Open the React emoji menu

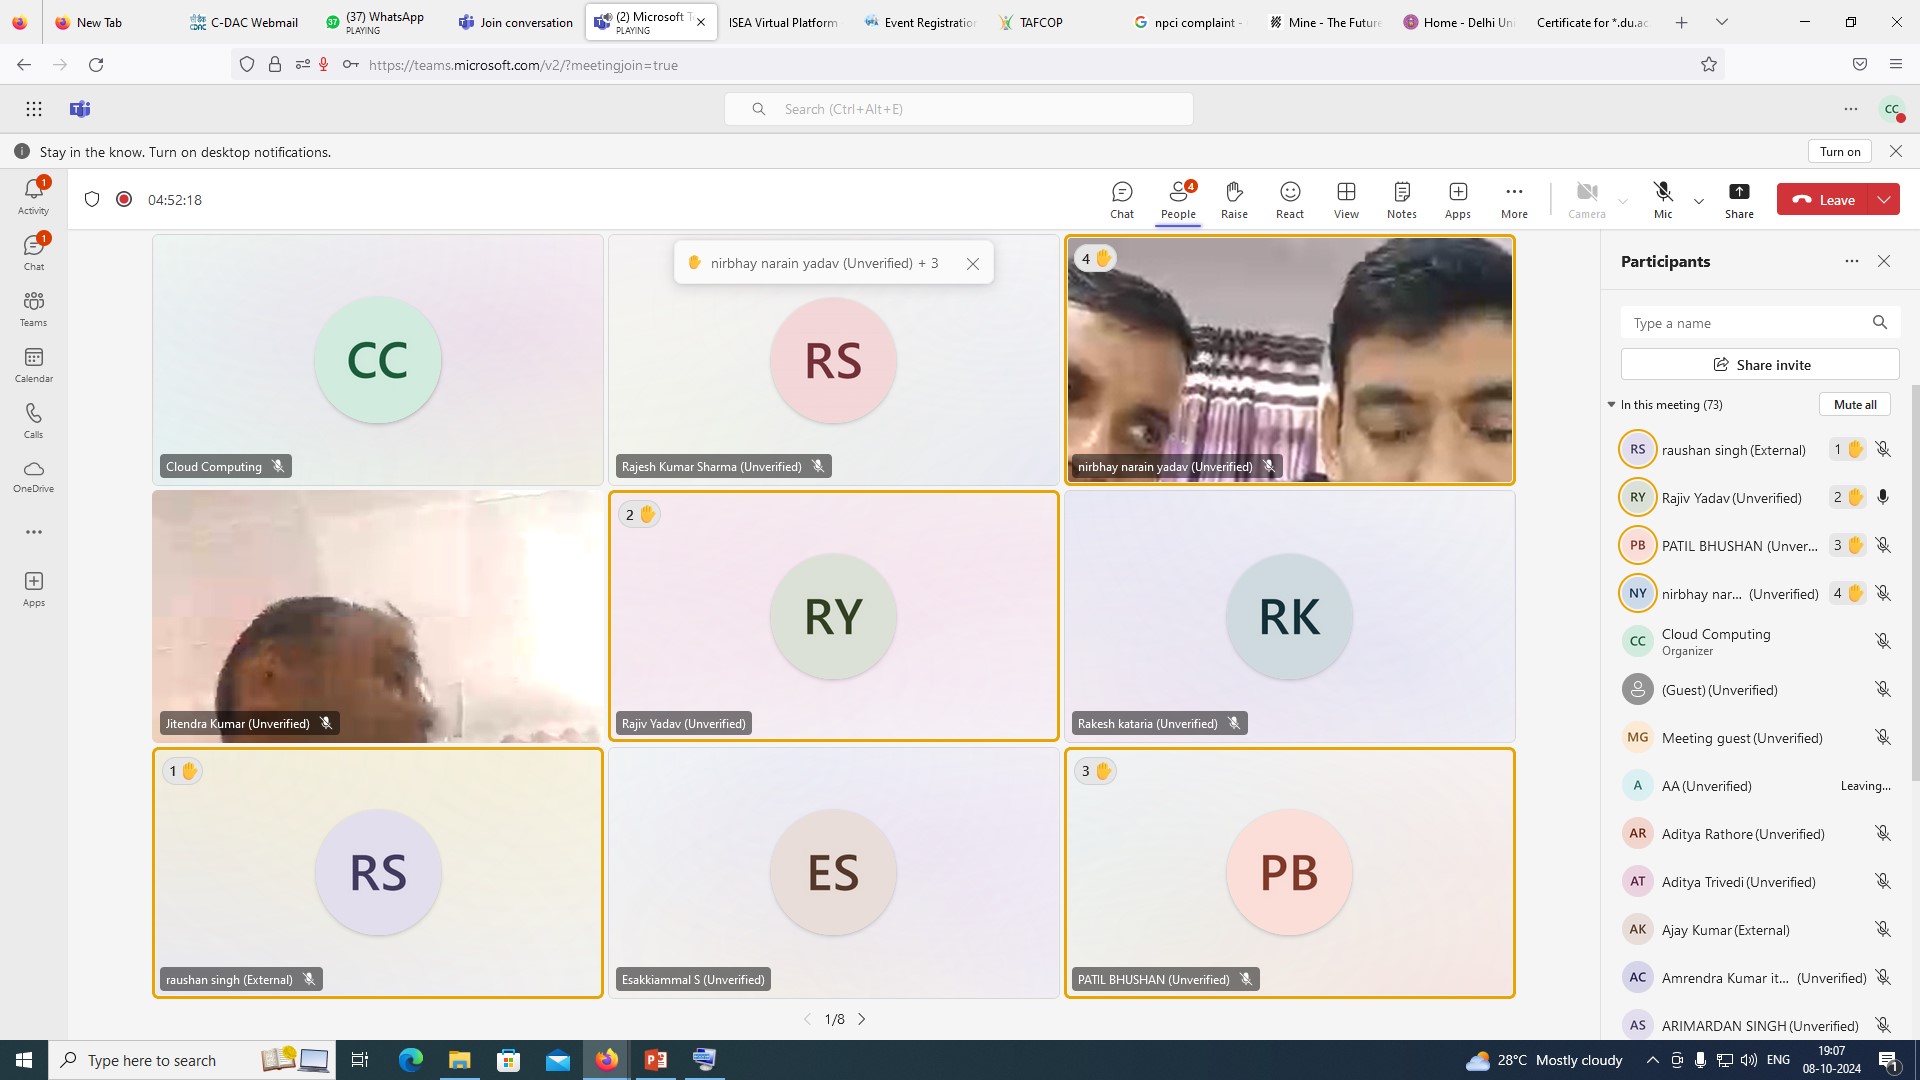1290,199
